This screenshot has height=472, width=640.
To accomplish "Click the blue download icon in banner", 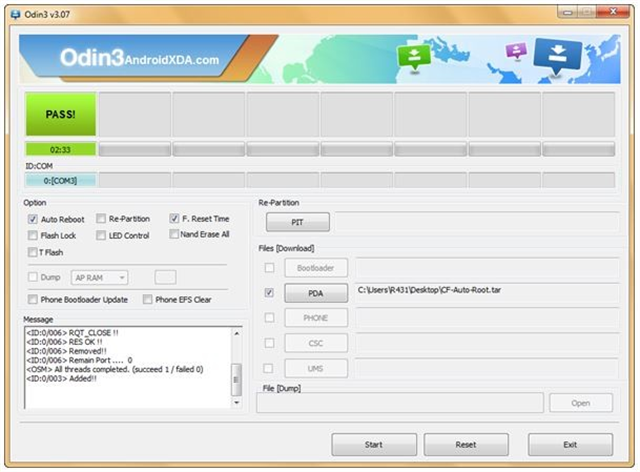I will [x=557, y=55].
